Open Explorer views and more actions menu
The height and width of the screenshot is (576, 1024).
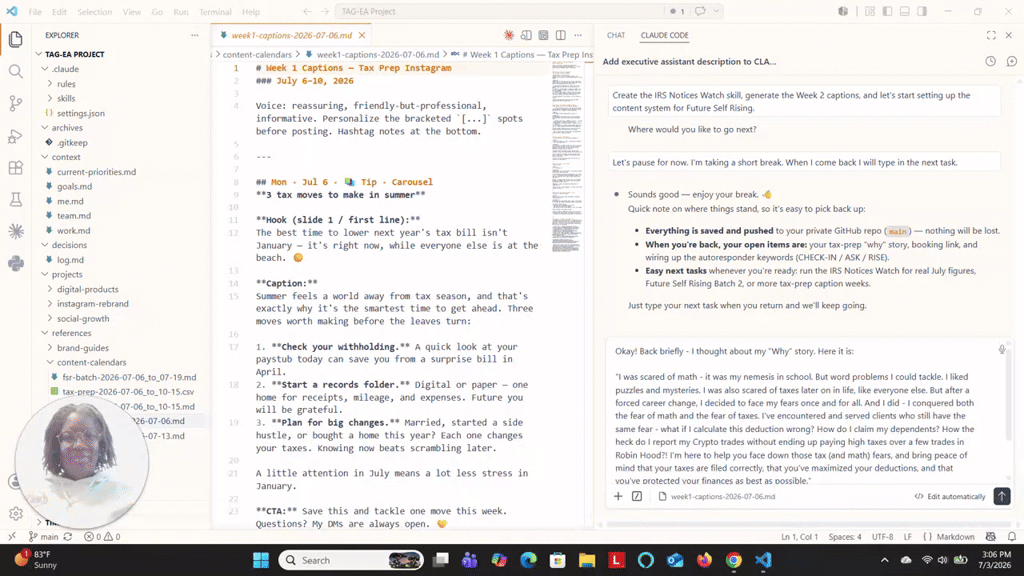tap(195, 35)
